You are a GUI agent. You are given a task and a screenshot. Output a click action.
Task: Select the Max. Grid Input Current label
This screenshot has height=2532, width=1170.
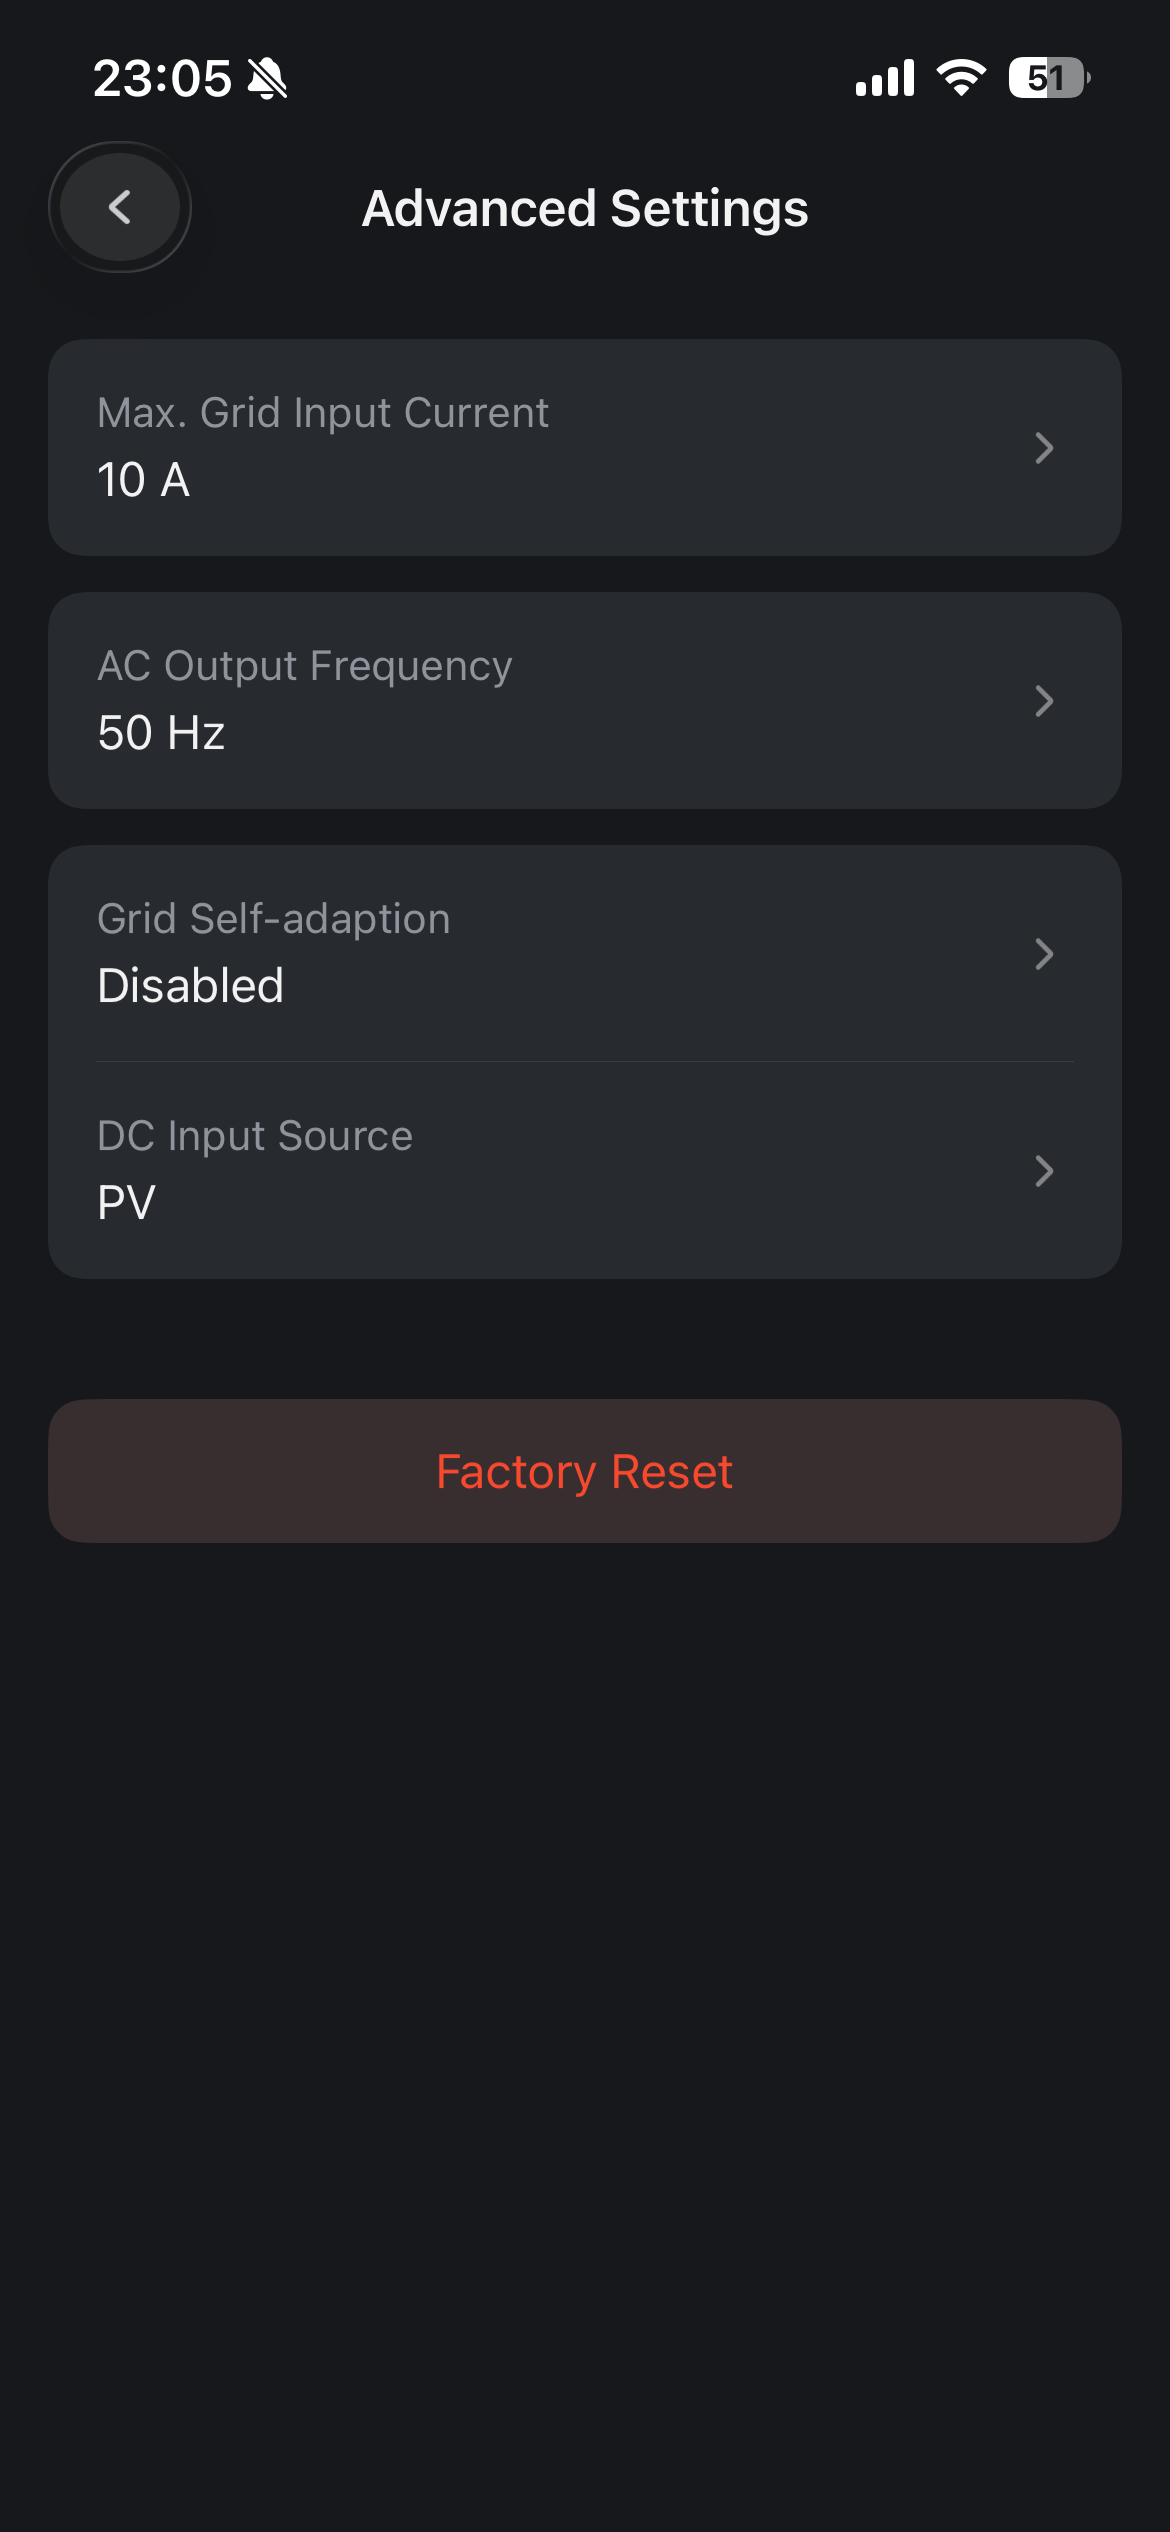323,413
